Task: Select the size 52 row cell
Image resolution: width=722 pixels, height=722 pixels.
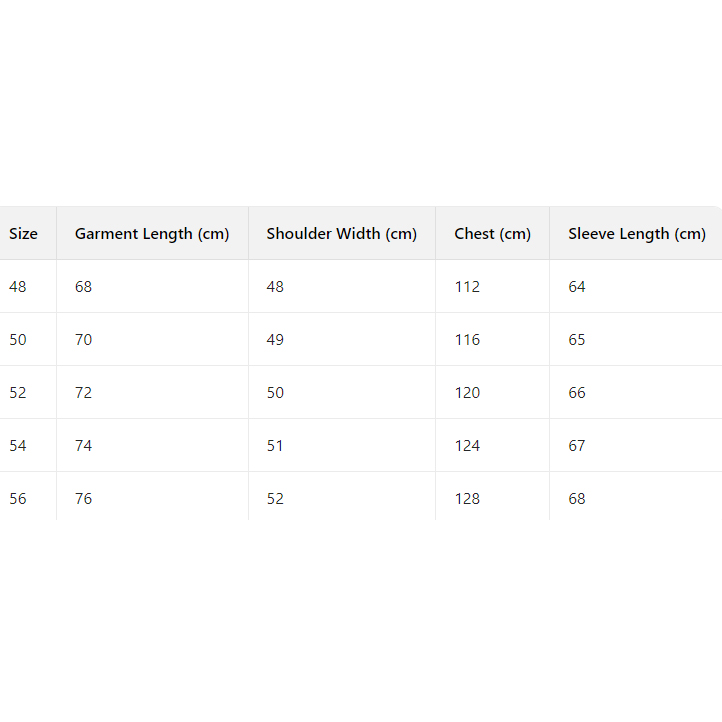Action: point(18,393)
